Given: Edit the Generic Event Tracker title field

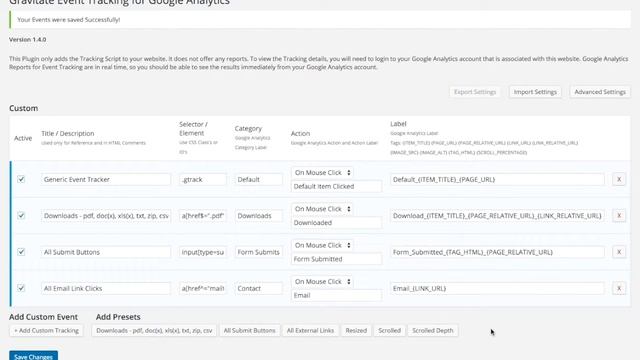Looking at the screenshot, I should click(106, 179).
